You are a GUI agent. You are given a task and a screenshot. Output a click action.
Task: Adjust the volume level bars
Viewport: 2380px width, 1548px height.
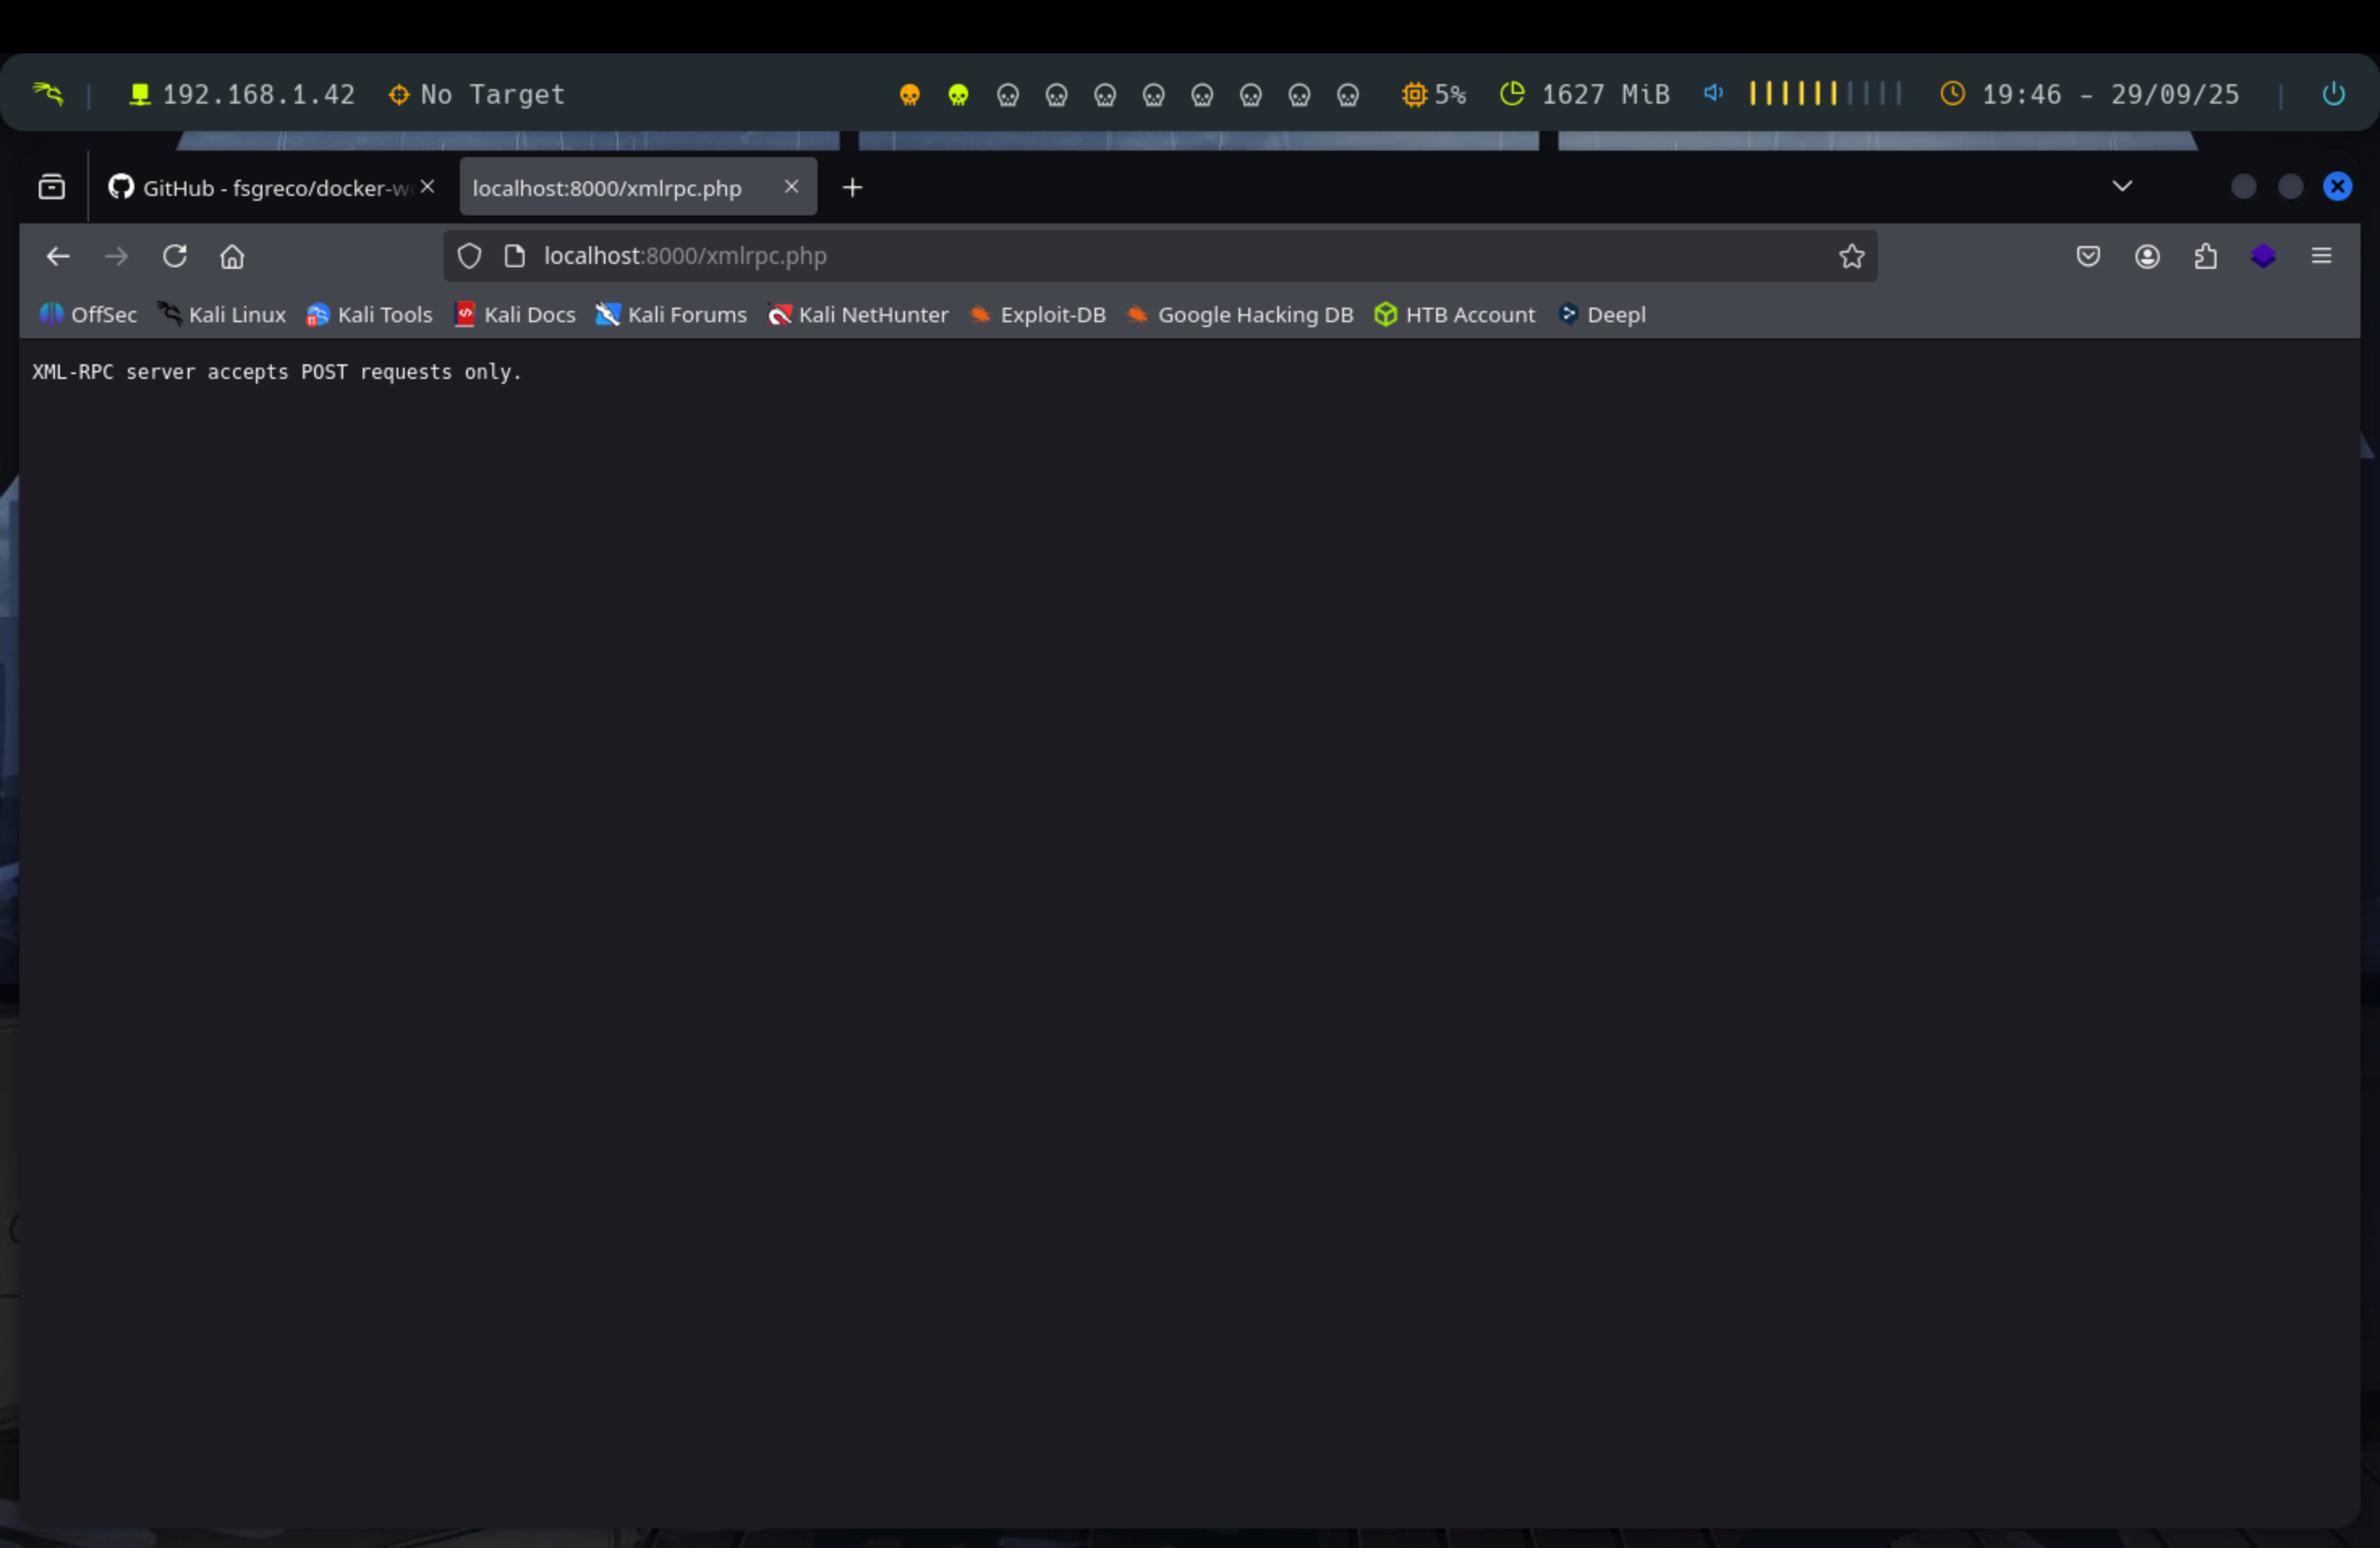[1824, 94]
